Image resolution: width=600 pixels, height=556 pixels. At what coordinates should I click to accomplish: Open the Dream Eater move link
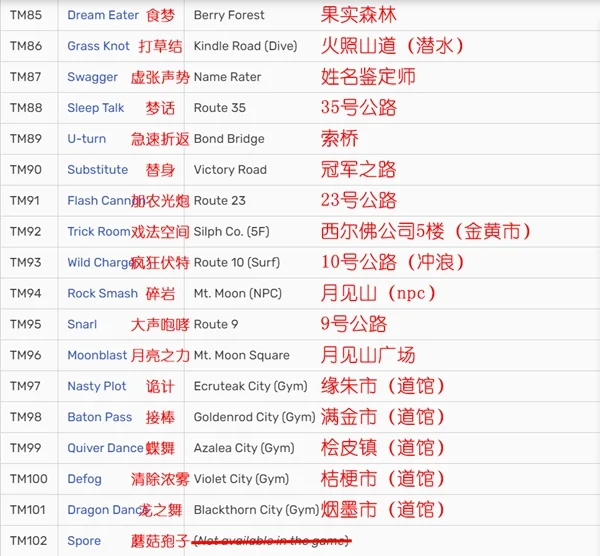(x=103, y=15)
